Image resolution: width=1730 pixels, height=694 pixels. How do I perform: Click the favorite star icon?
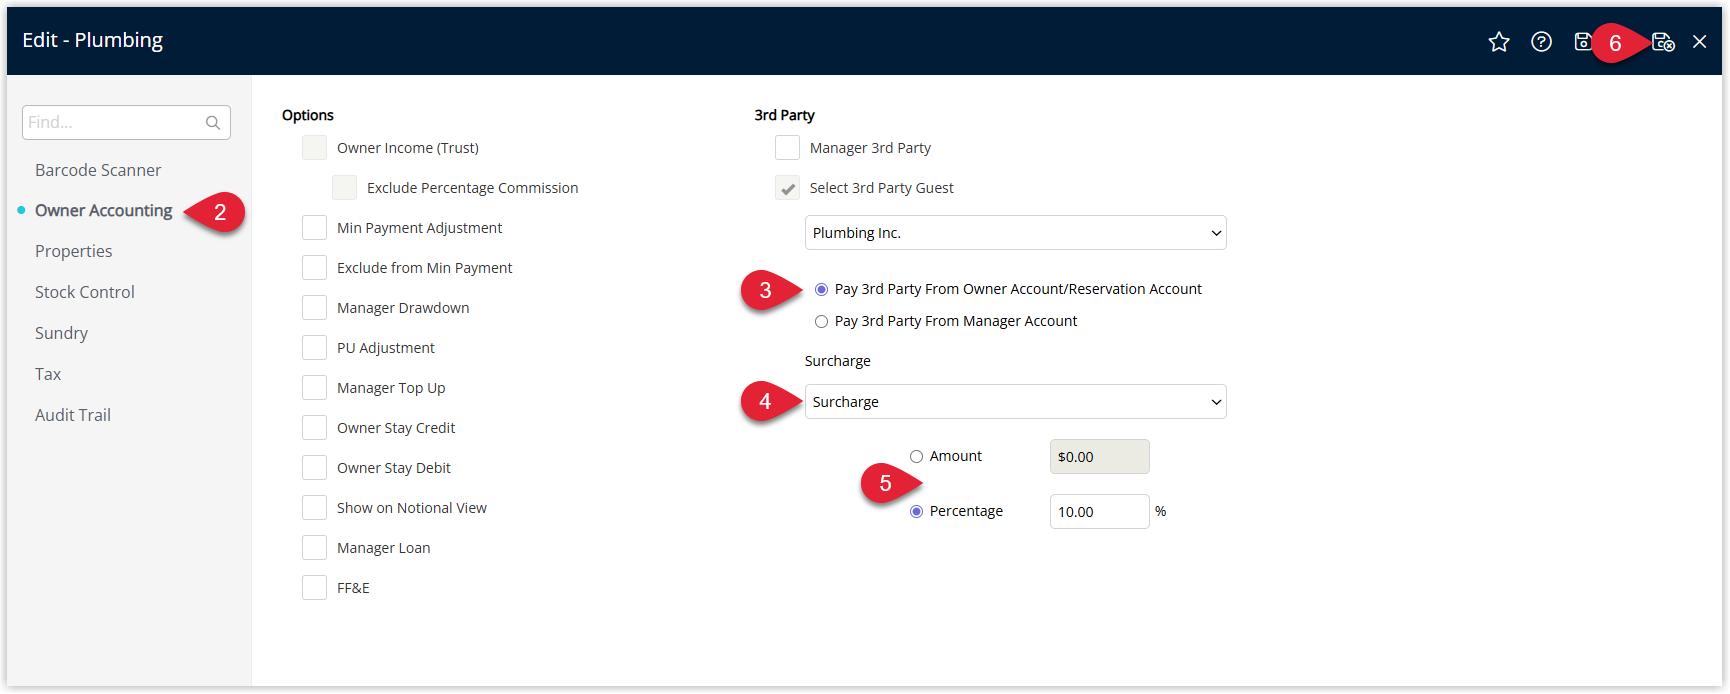1498,41
